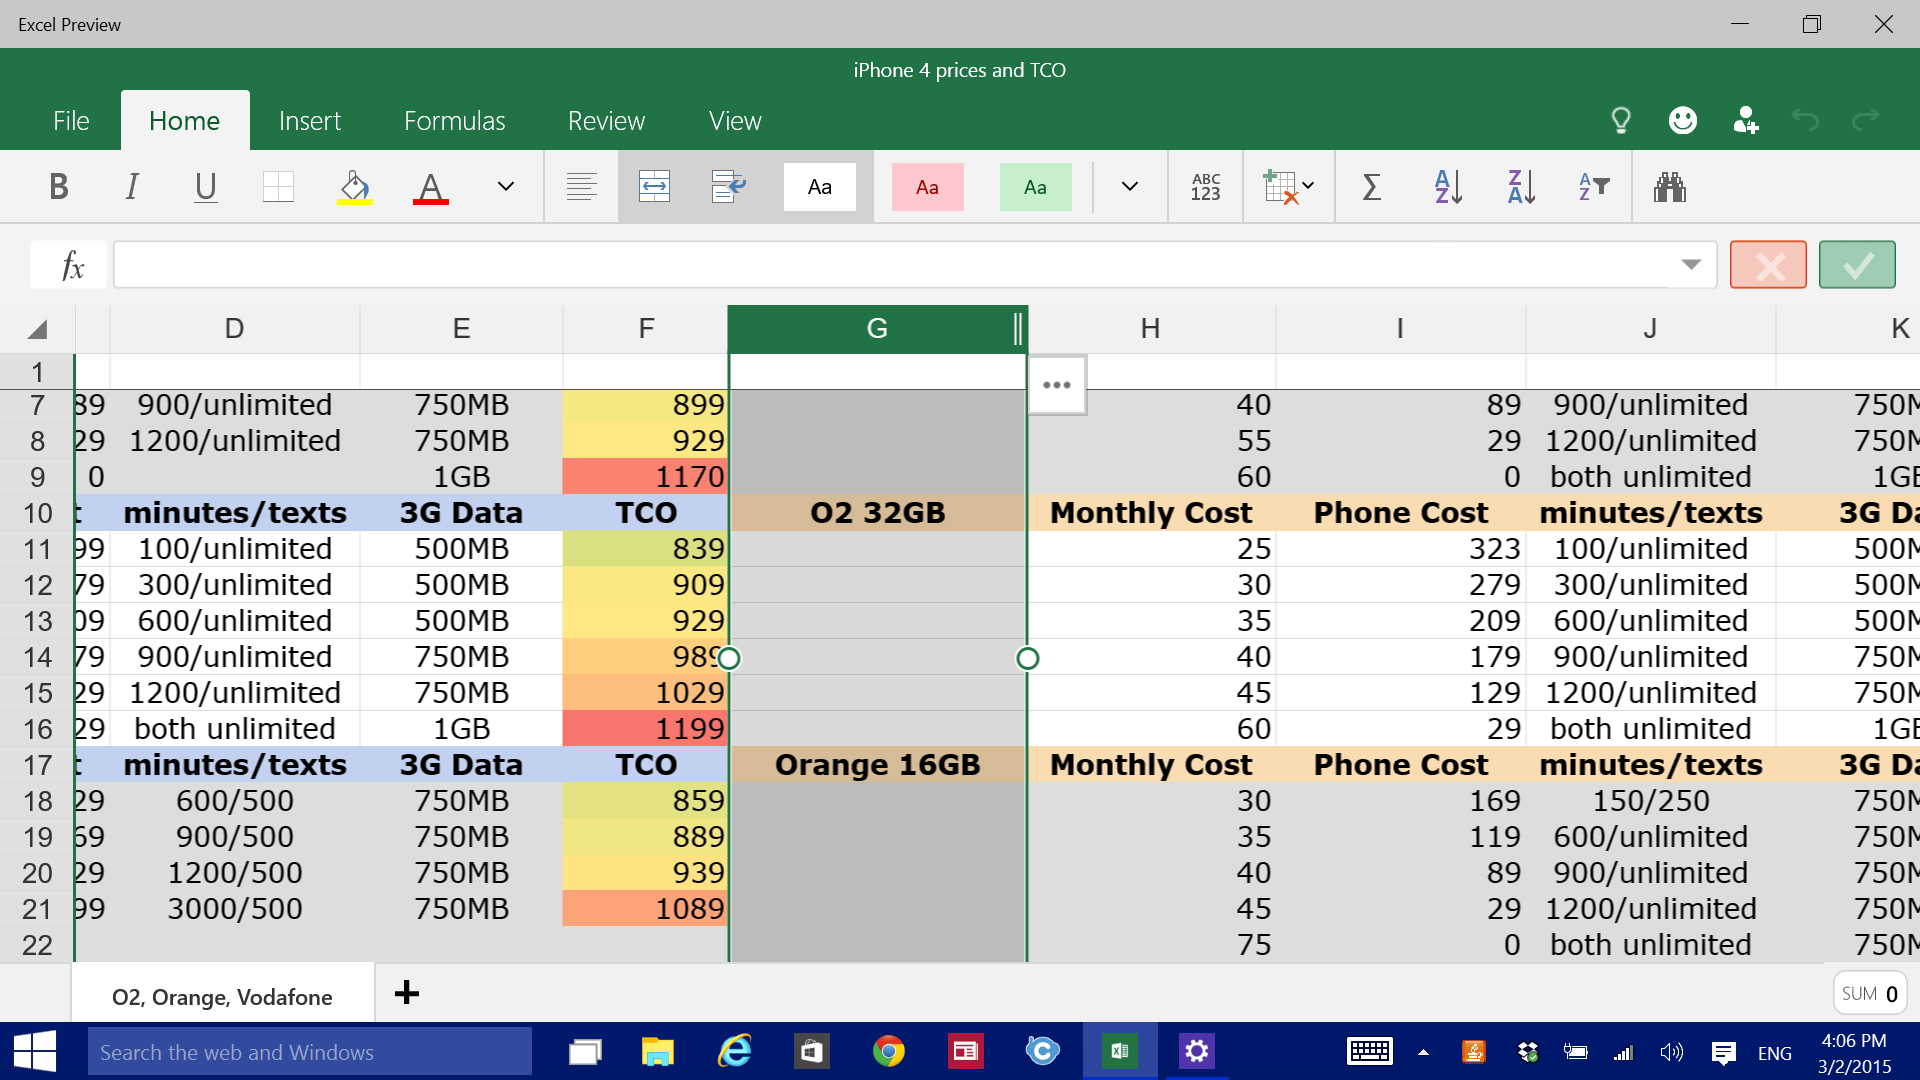Click the O2 32GB cell
Screen dimensions: 1920x1080
coord(878,513)
